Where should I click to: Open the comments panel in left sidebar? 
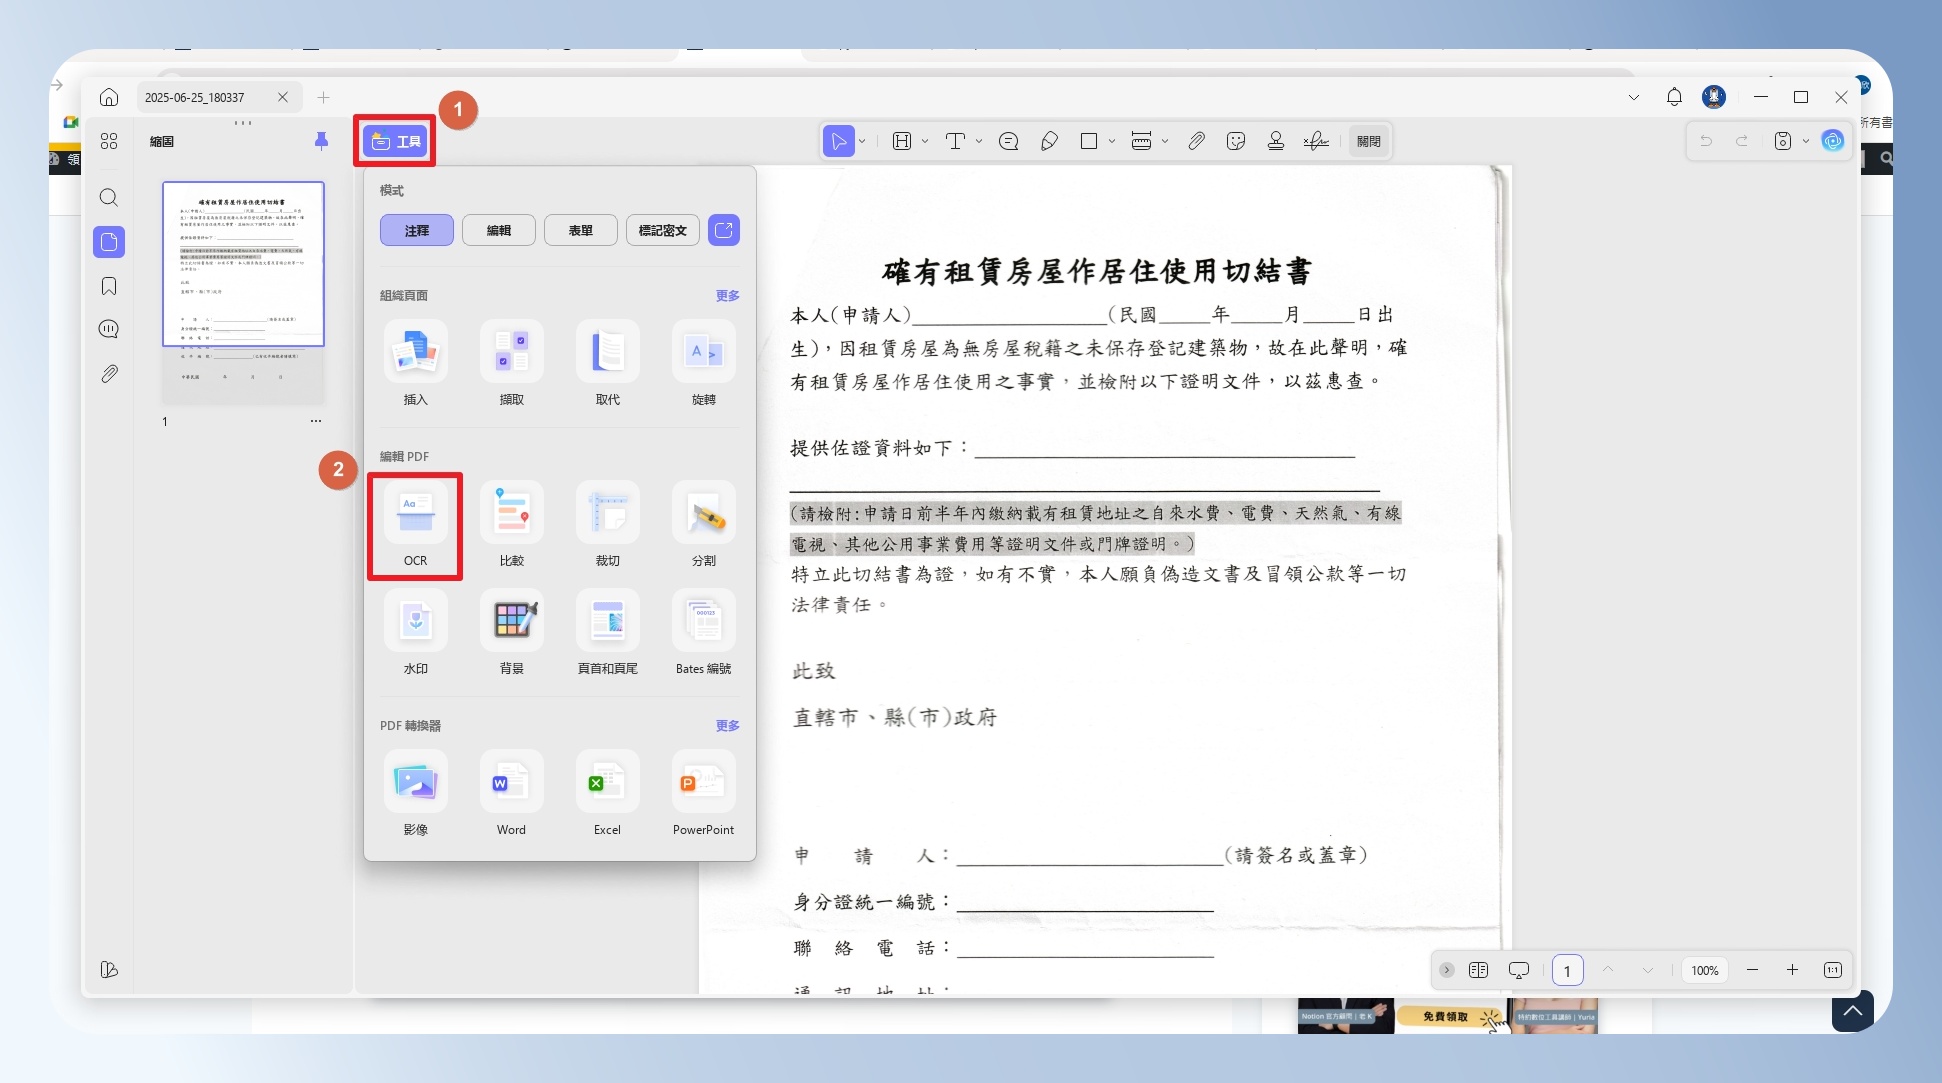109,329
